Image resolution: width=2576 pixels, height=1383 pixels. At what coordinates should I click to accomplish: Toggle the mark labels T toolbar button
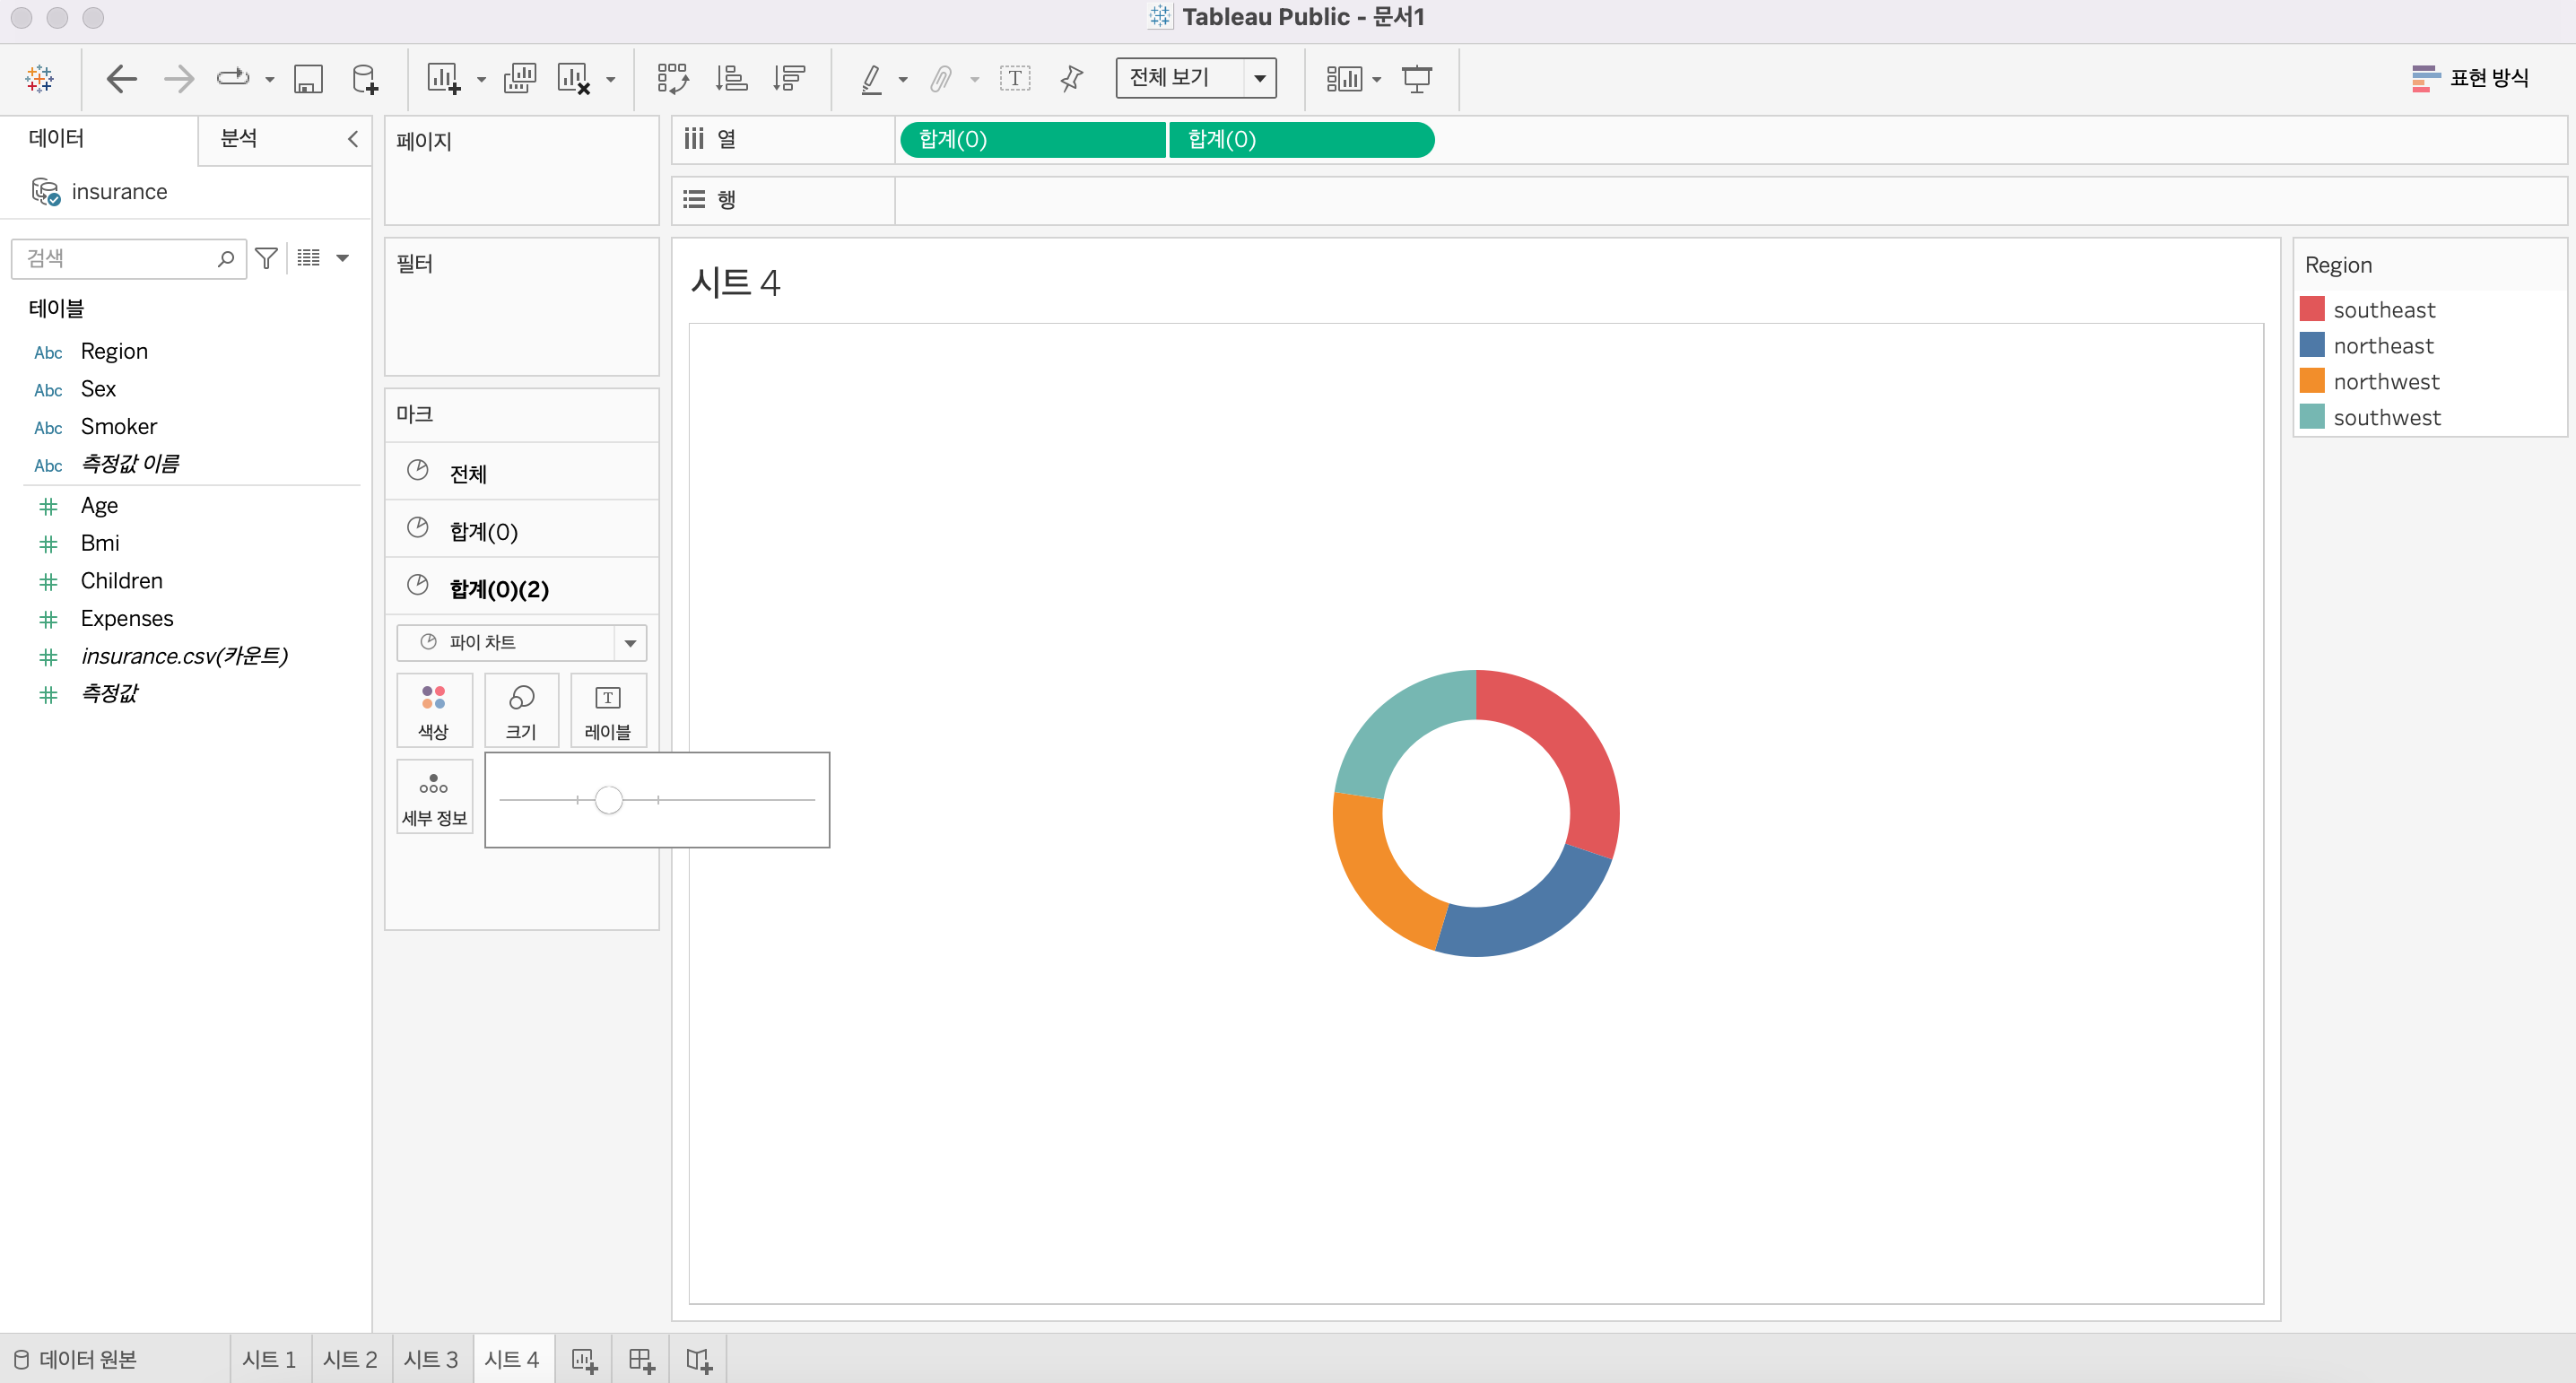[x=1014, y=78]
